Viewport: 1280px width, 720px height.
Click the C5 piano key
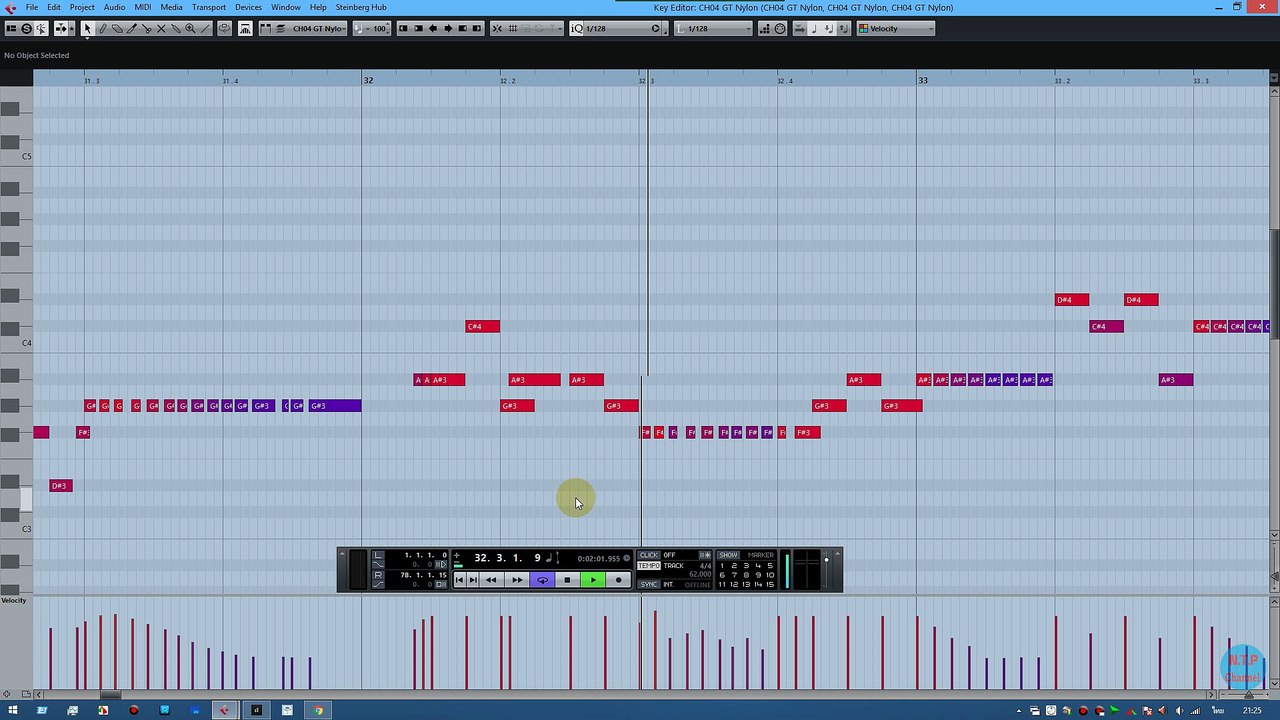[15, 156]
